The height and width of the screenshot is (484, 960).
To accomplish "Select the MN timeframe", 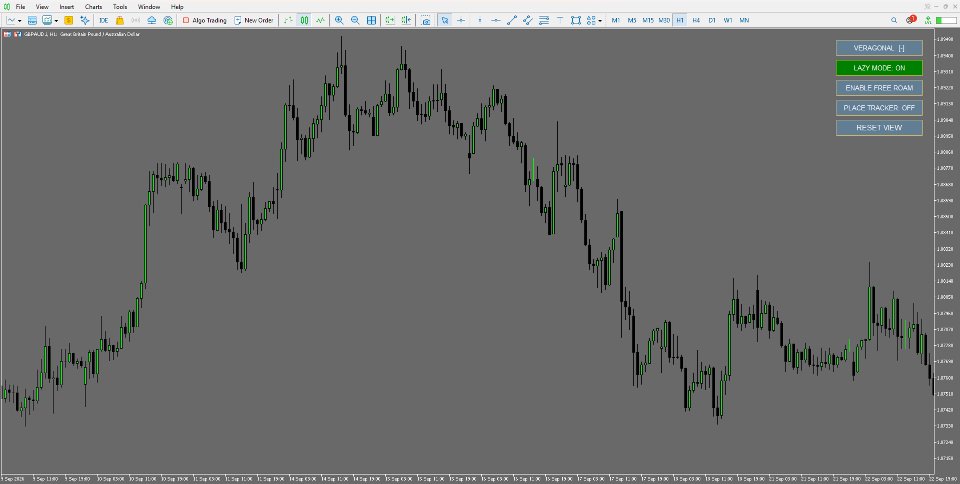I will 744,20.
